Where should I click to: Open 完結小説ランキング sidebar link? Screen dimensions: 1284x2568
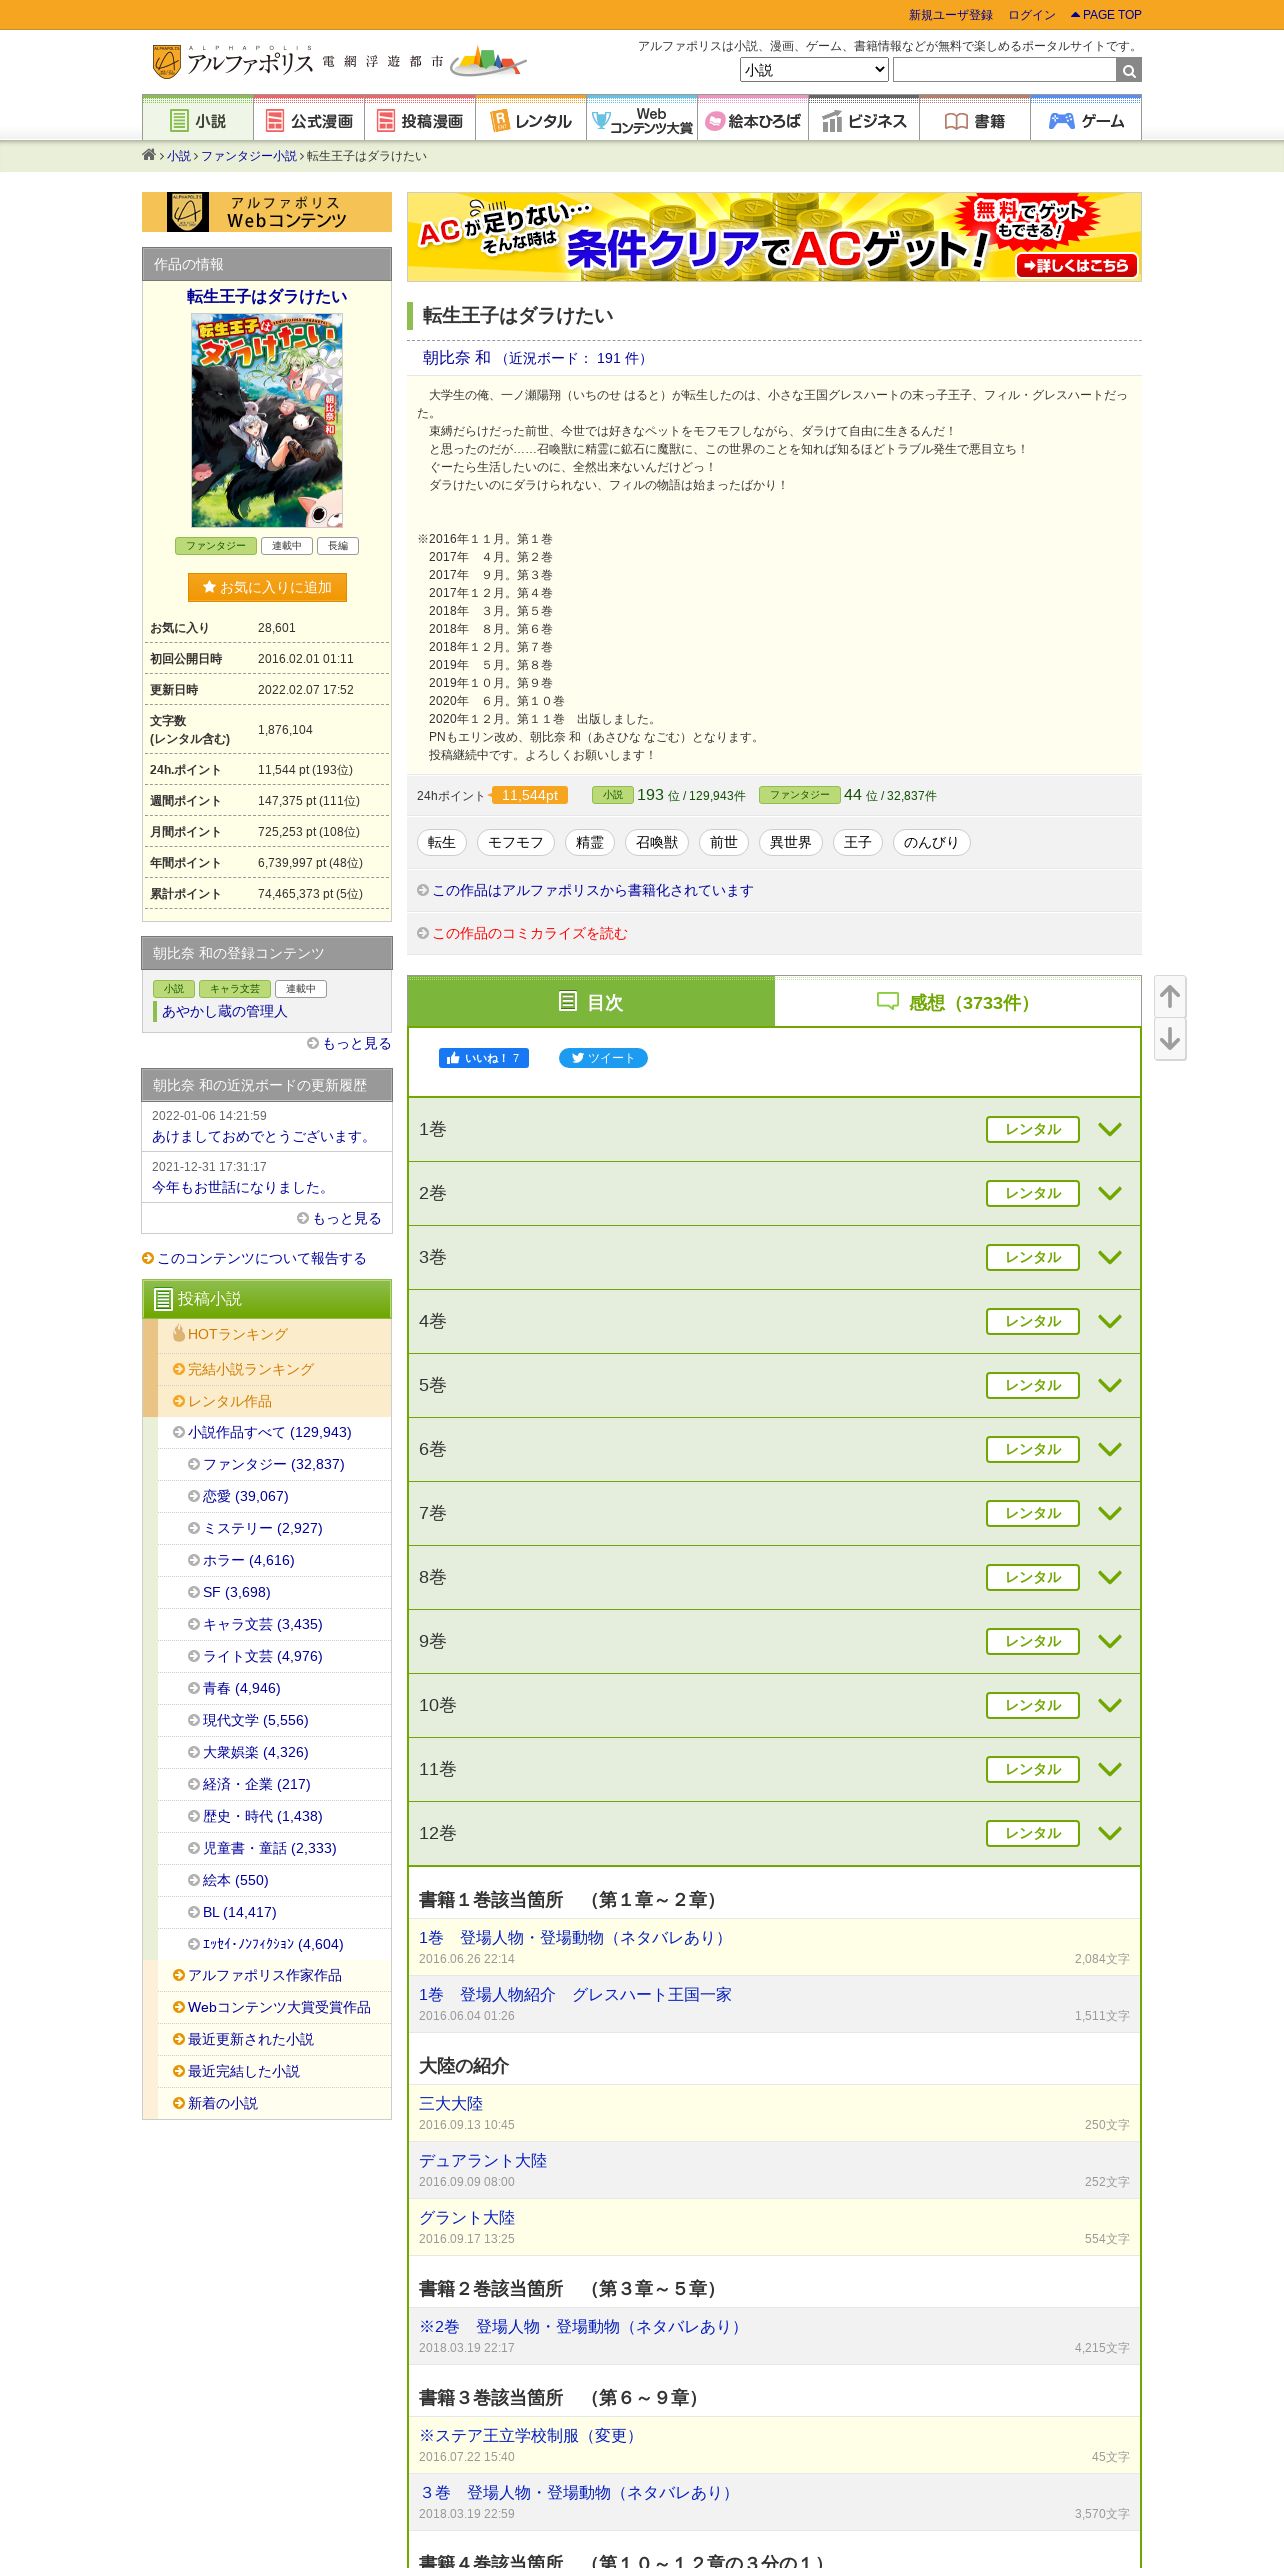point(251,1369)
